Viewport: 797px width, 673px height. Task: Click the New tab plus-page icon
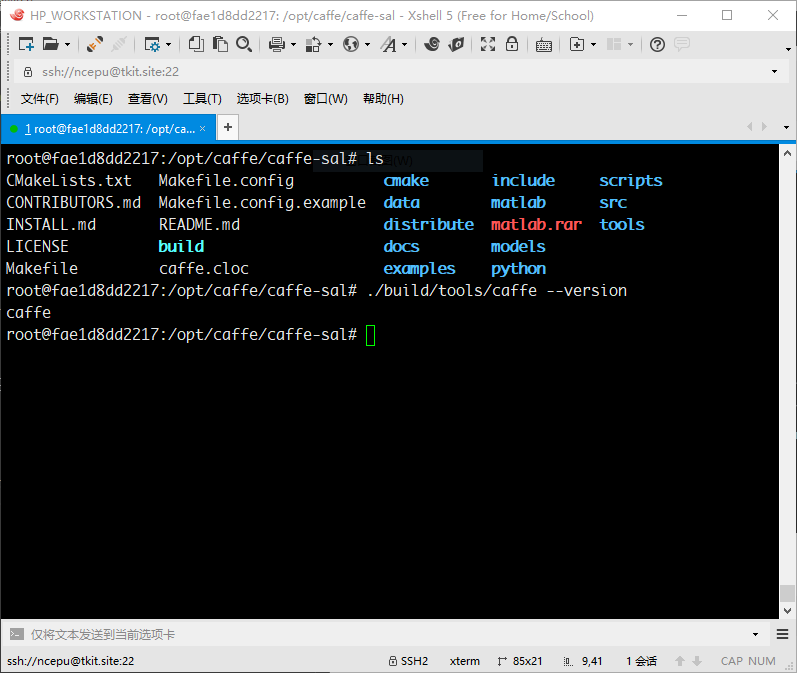(x=577, y=44)
